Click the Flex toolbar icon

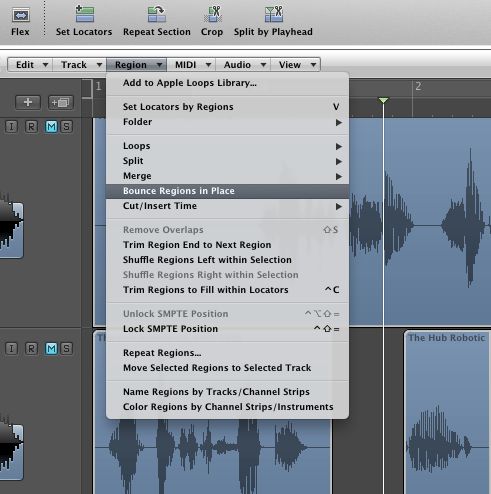21,15
